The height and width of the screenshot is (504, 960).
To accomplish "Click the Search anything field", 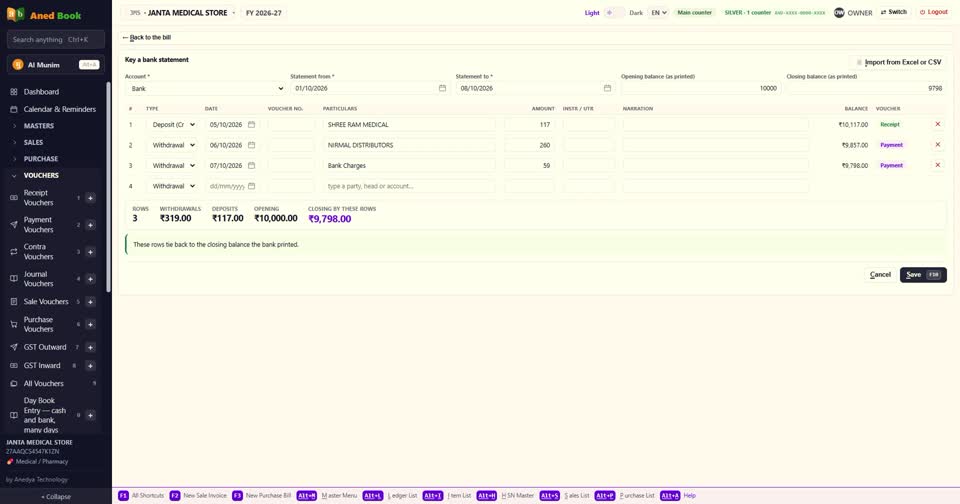I will 56,39.
